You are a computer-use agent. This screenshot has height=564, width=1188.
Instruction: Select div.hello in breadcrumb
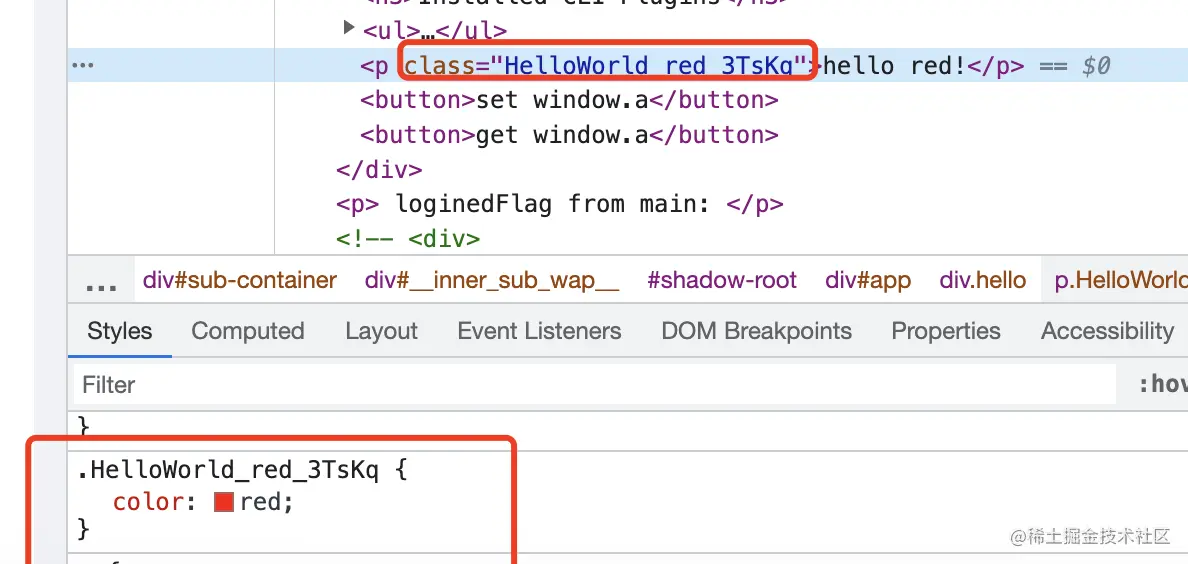(983, 280)
